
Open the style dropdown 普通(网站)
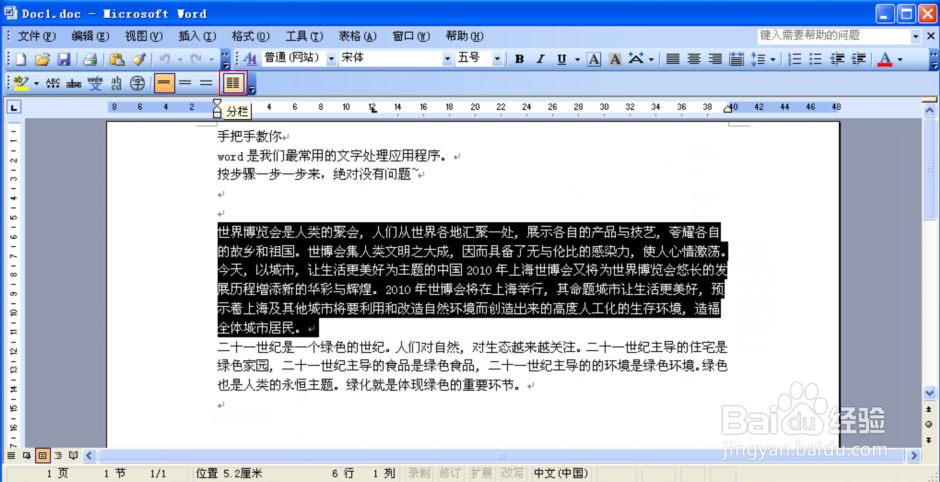332,59
